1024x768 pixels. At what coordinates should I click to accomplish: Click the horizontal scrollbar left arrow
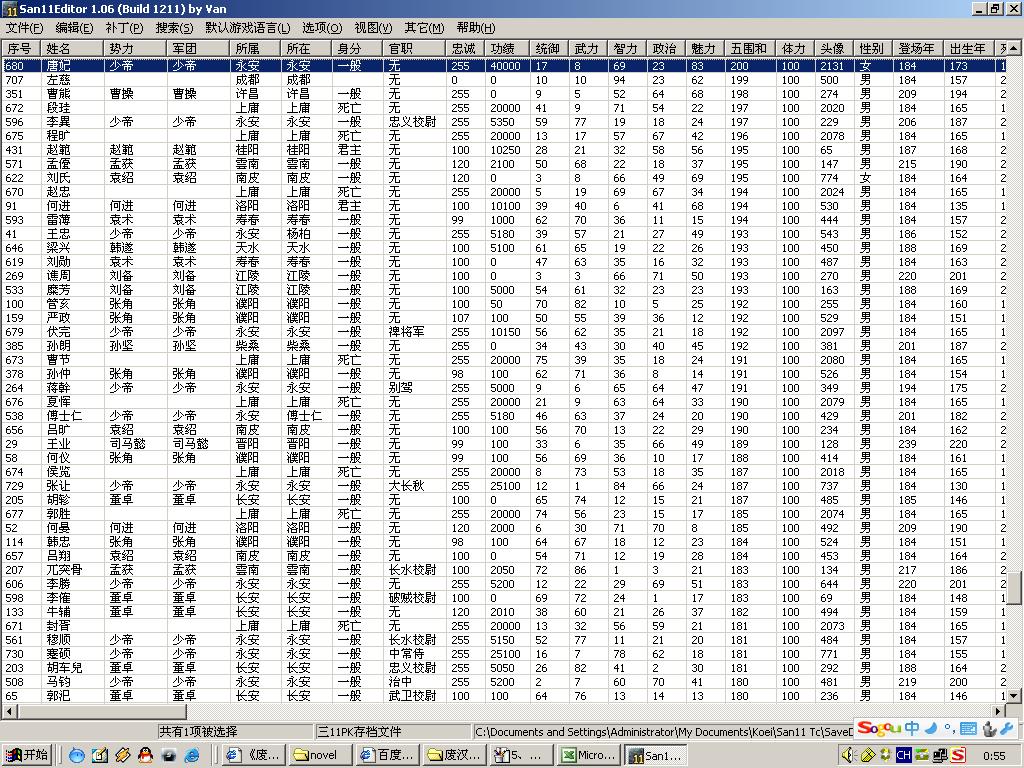click(x=8, y=712)
